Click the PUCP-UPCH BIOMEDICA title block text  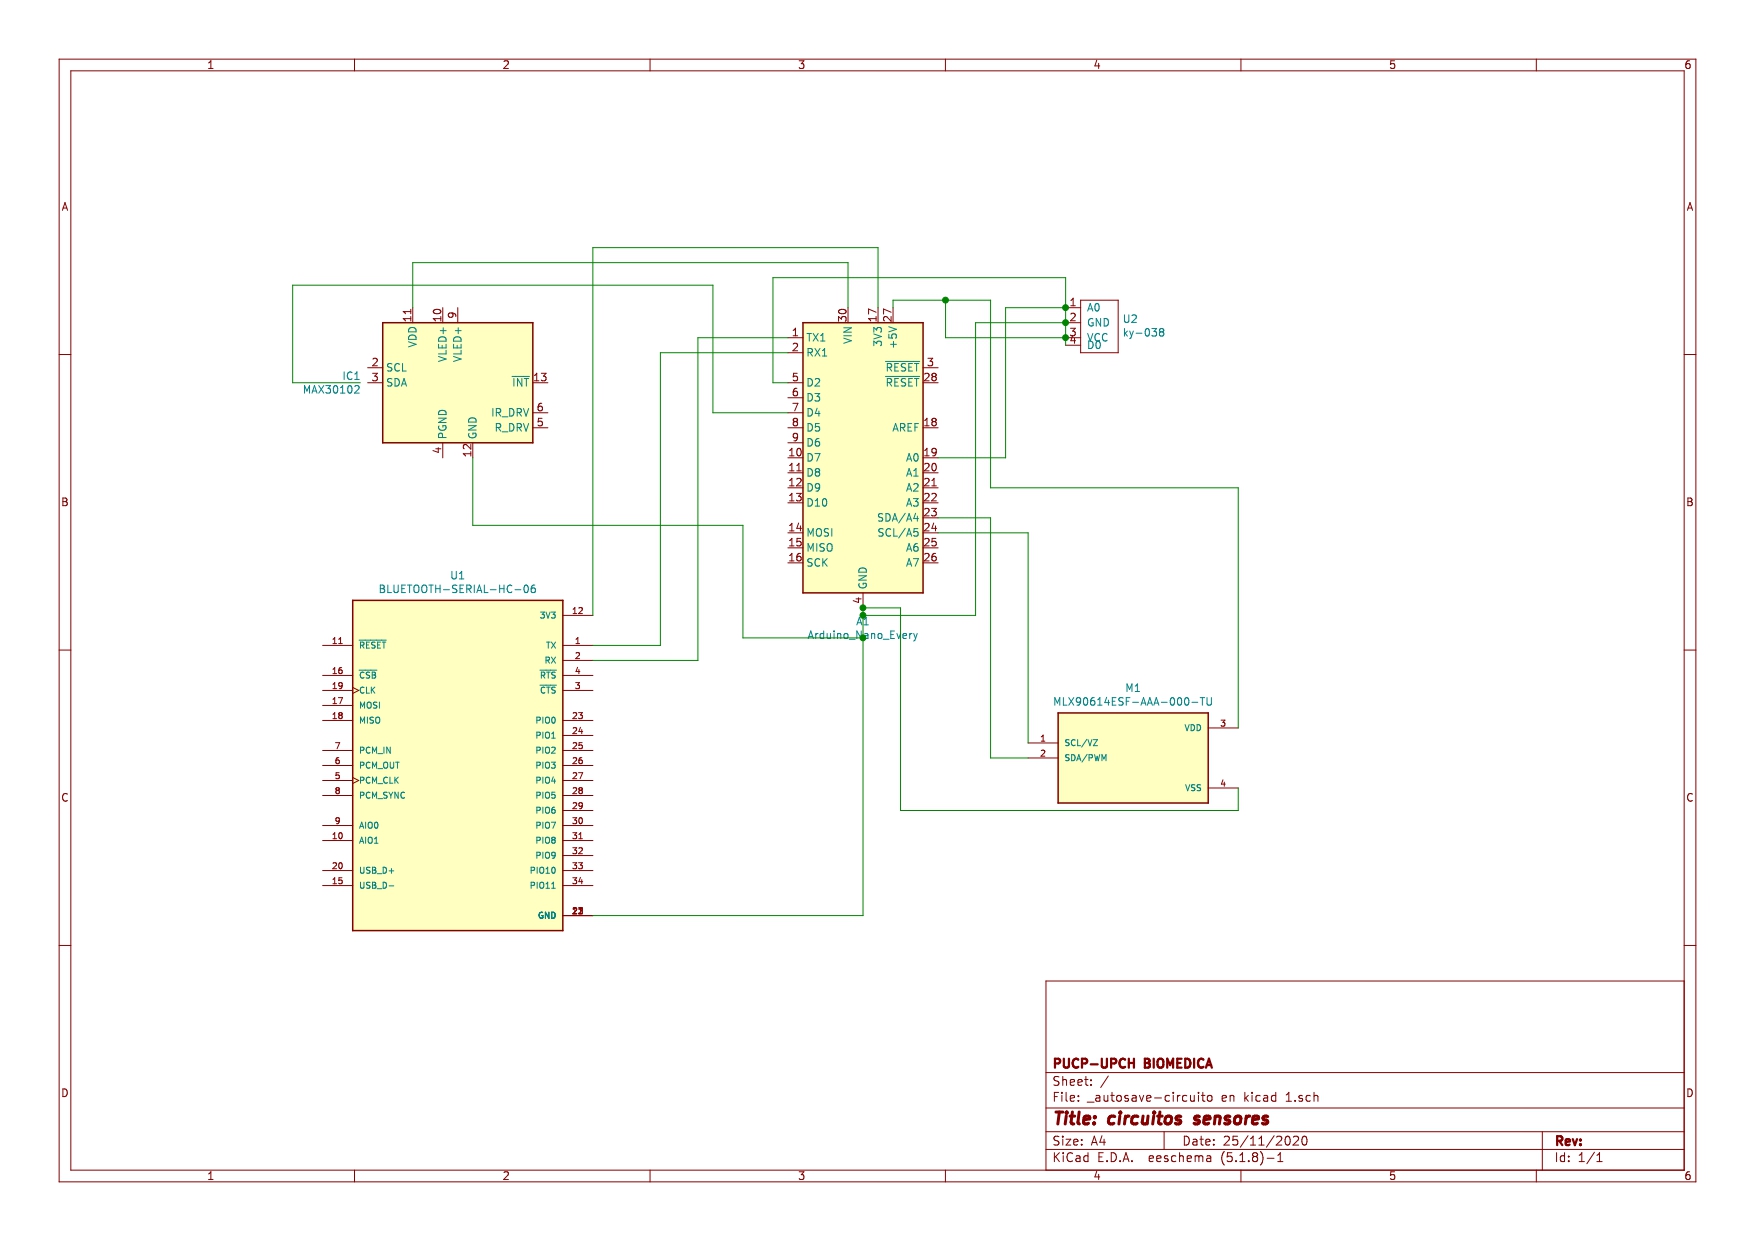click(x=1132, y=1064)
